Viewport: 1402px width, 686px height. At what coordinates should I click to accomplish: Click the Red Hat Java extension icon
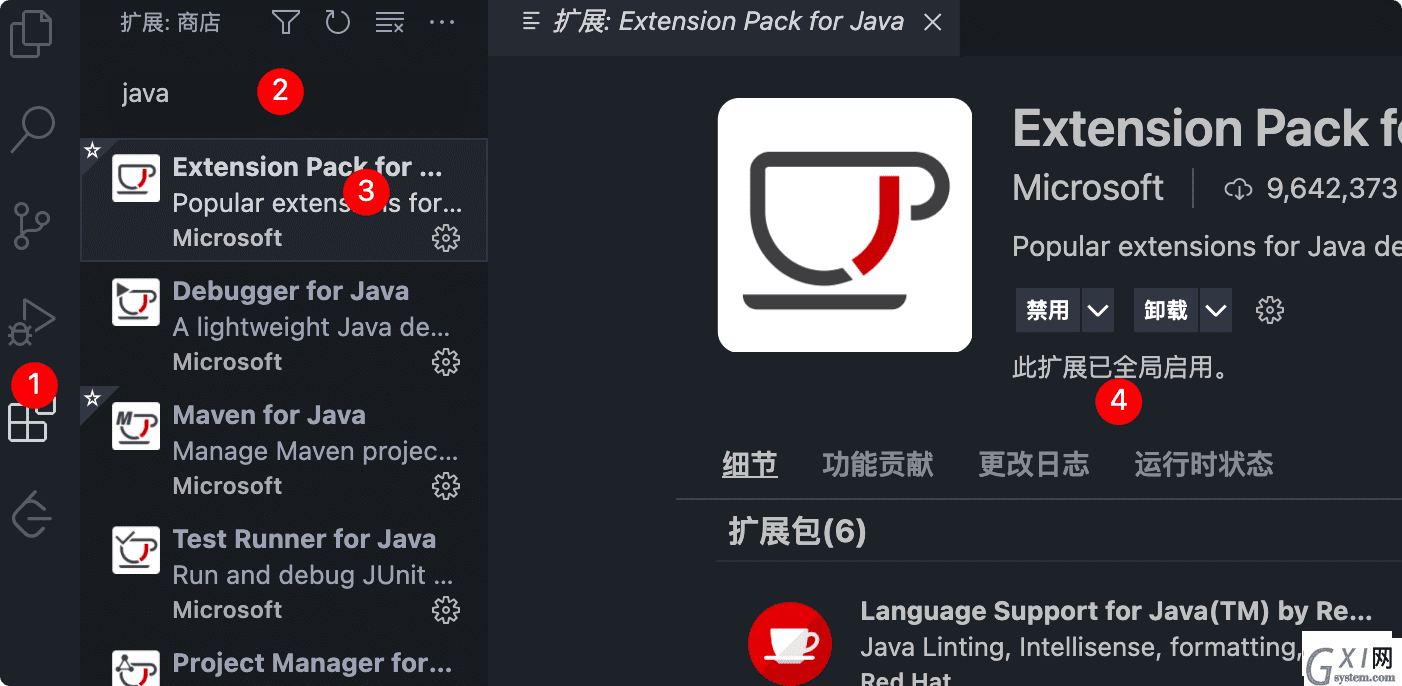[x=790, y=644]
